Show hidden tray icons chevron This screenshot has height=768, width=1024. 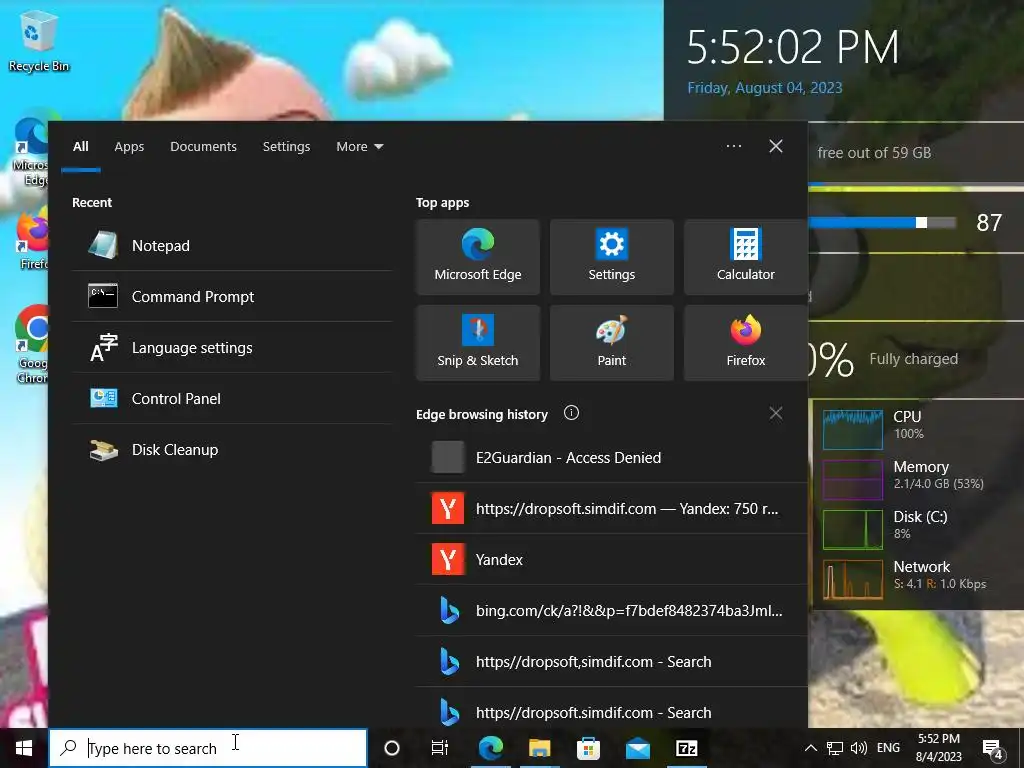(x=810, y=748)
